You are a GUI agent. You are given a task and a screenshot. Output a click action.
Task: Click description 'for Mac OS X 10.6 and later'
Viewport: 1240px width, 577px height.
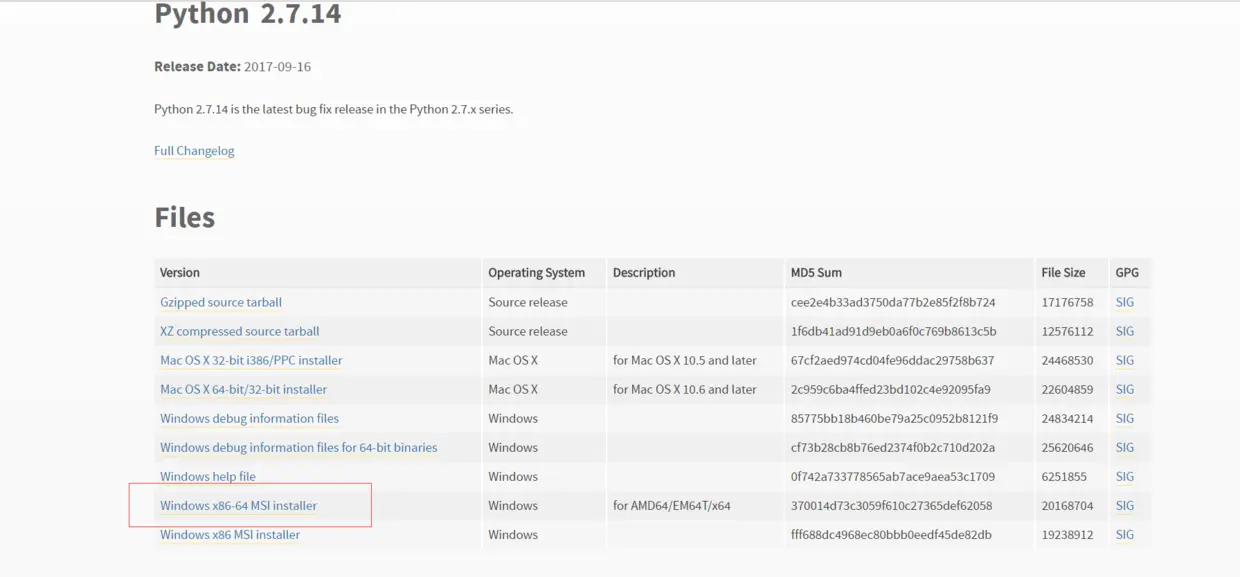685,389
